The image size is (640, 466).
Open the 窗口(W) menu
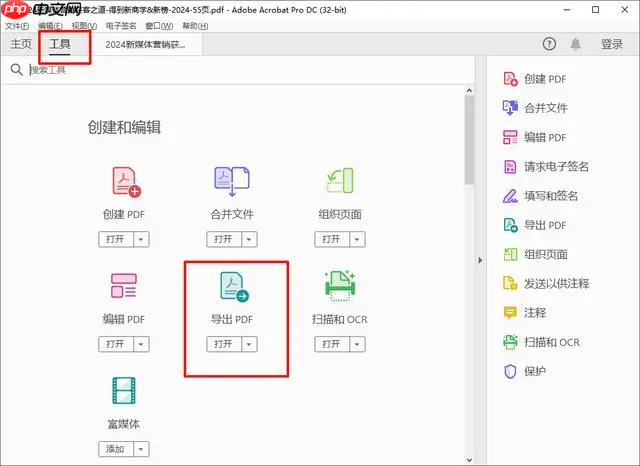click(x=159, y=26)
